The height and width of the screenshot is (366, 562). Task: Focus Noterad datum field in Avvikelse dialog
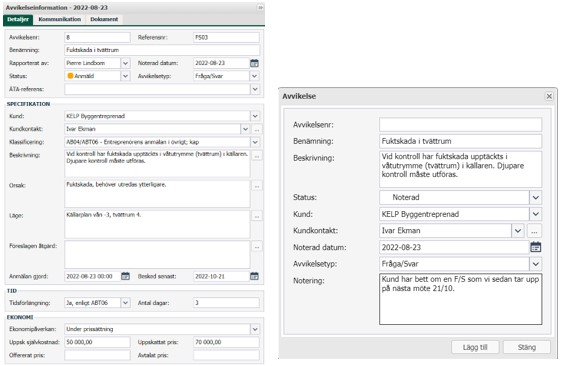tap(454, 247)
